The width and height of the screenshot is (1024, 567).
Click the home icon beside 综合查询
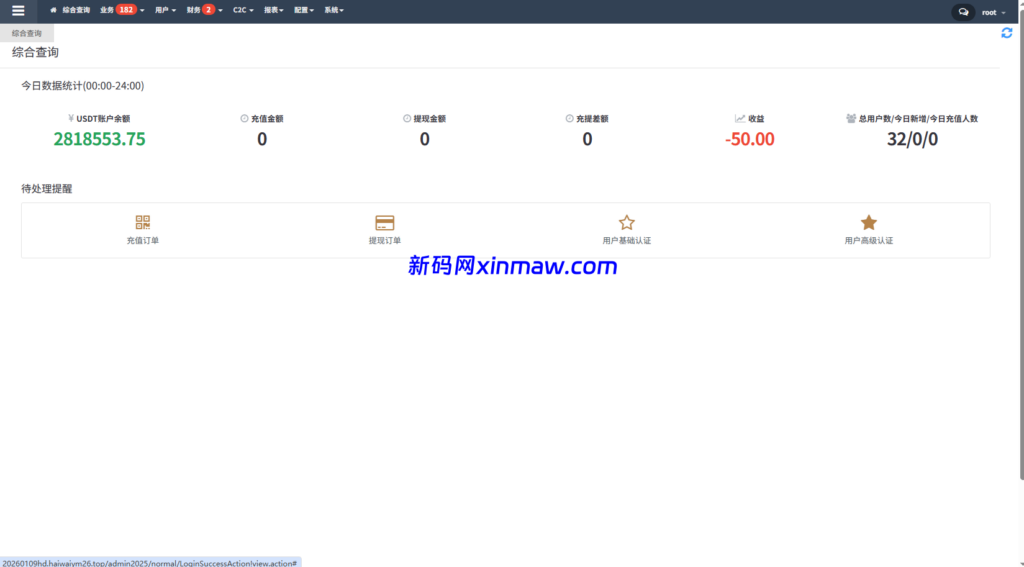[x=54, y=10]
